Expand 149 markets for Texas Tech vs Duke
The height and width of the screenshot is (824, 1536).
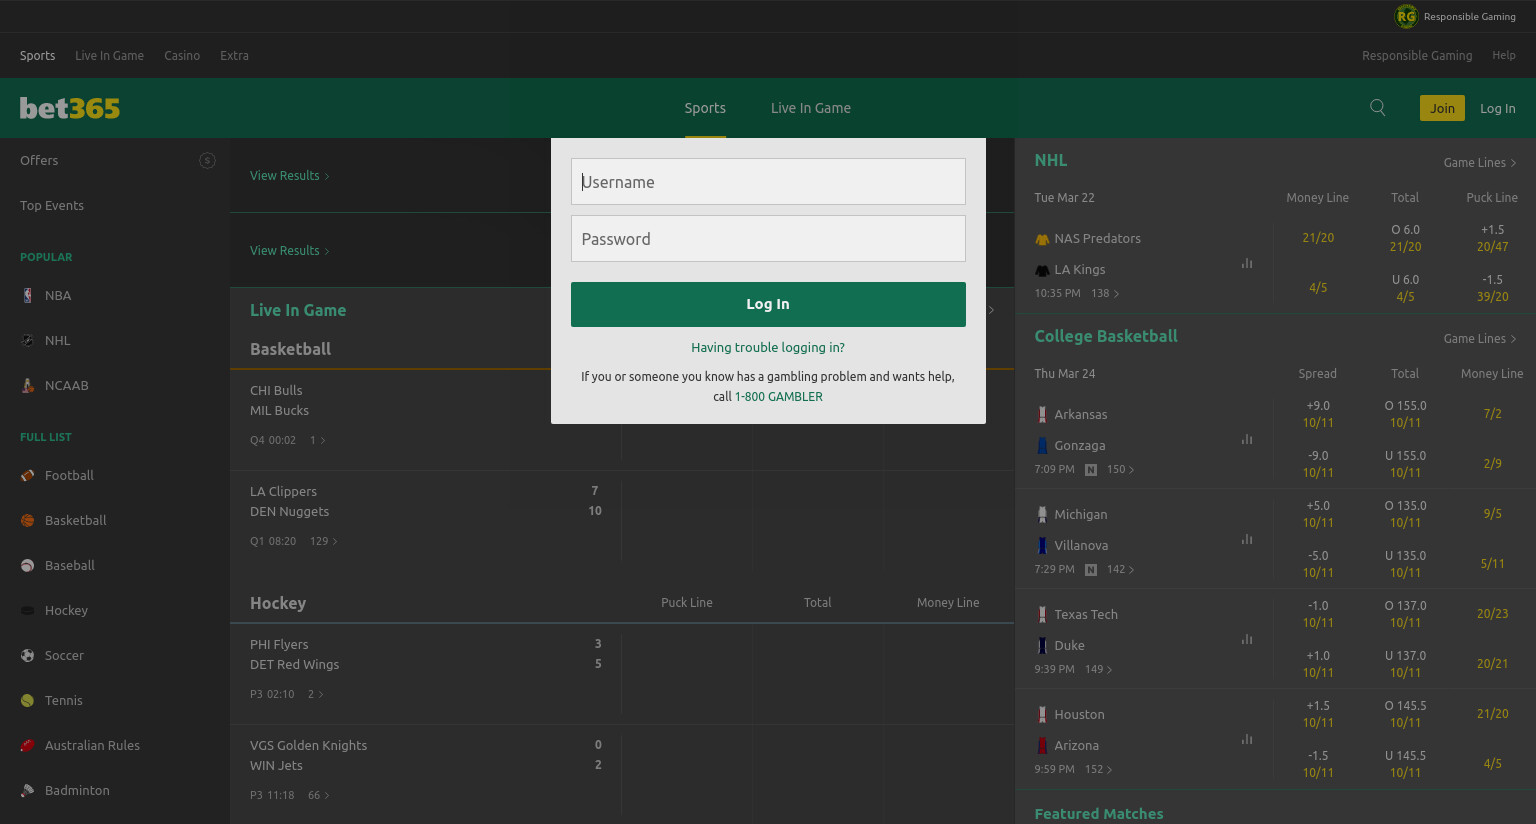[x=1098, y=670]
